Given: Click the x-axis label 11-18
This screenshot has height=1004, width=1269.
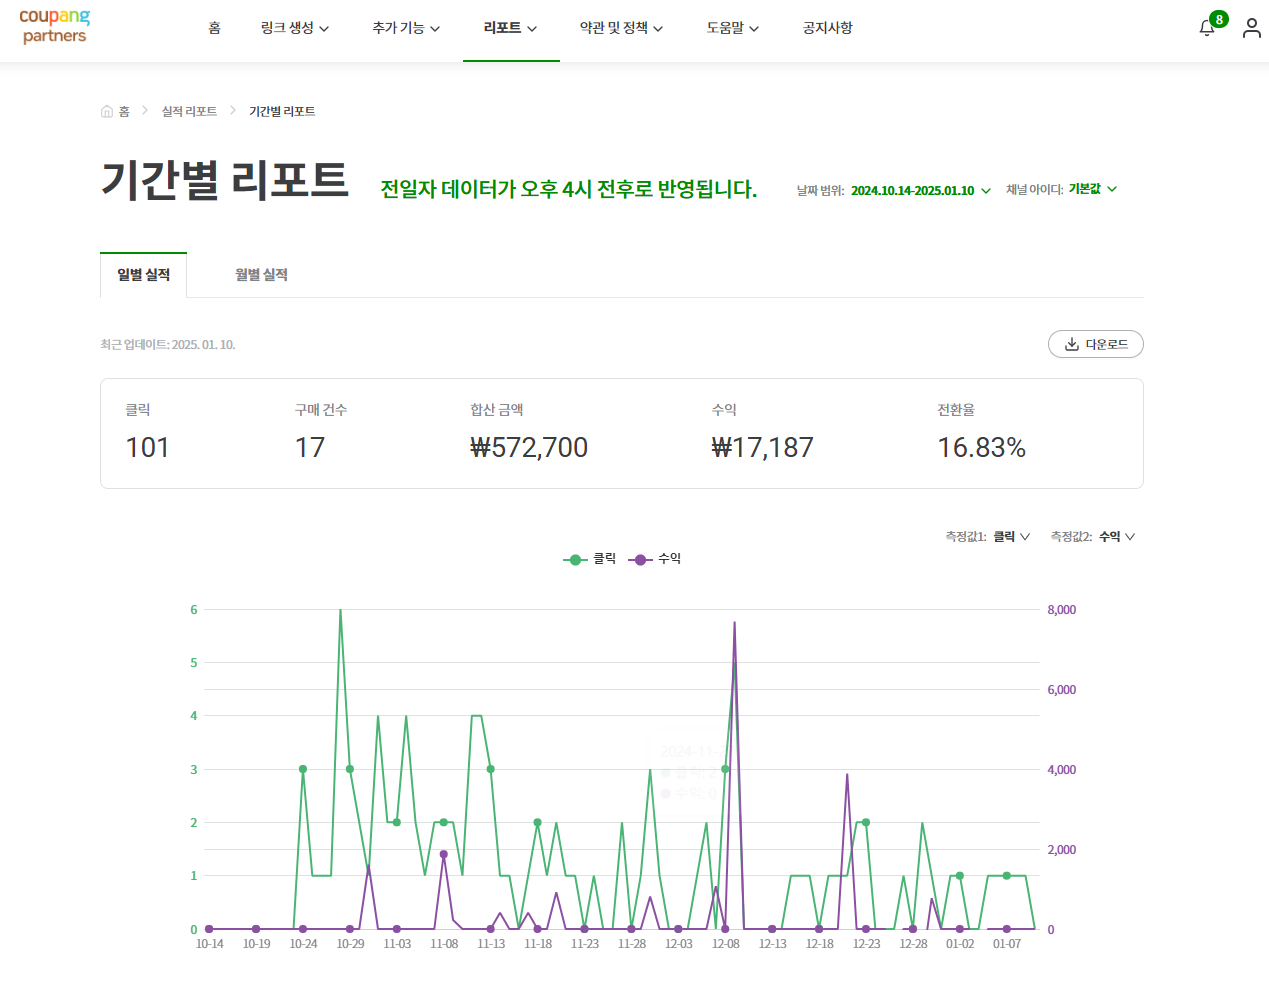Looking at the screenshot, I should pos(538,944).
